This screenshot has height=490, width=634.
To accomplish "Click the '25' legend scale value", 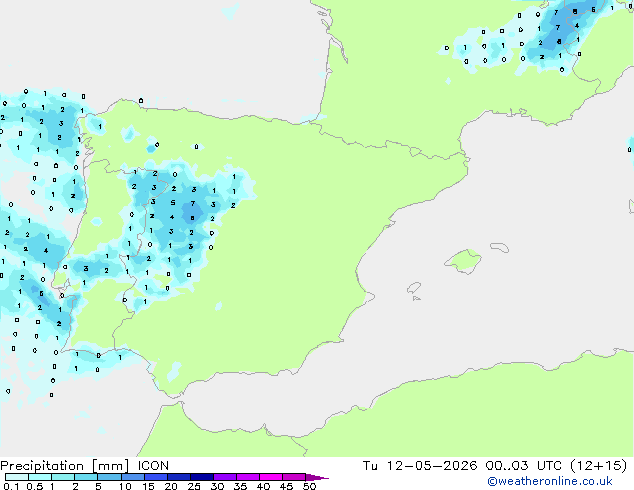I will pos(194,486).
